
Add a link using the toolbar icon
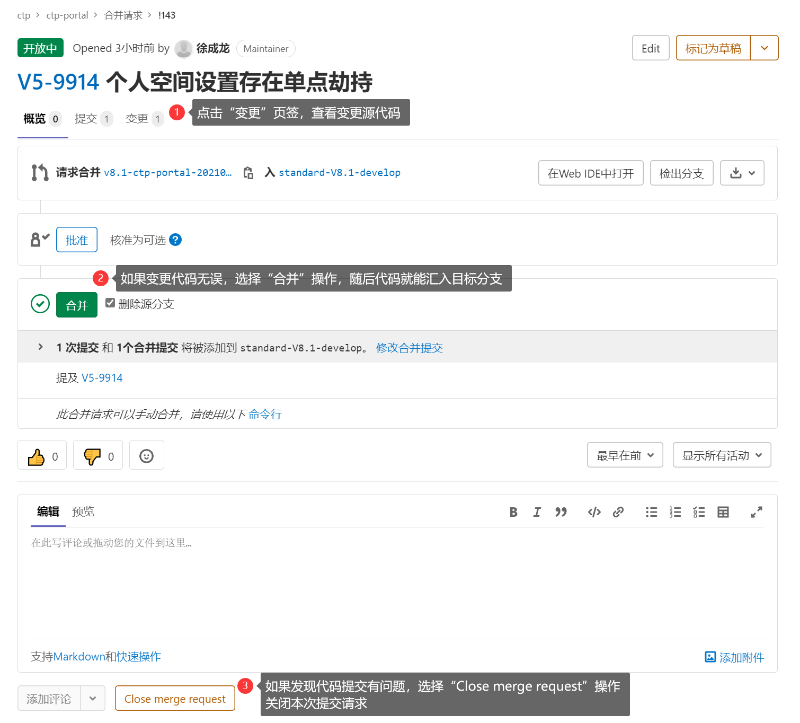pyautogui.click(x=618, y=512)
